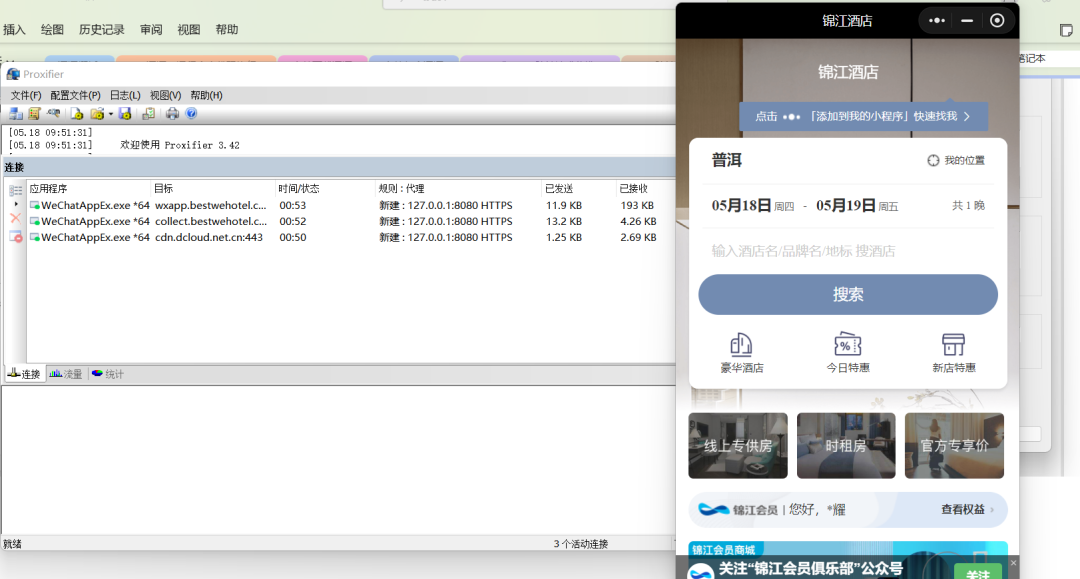
Task: Open the 时租房 thumbnail
Action: [x=846, y=445]
